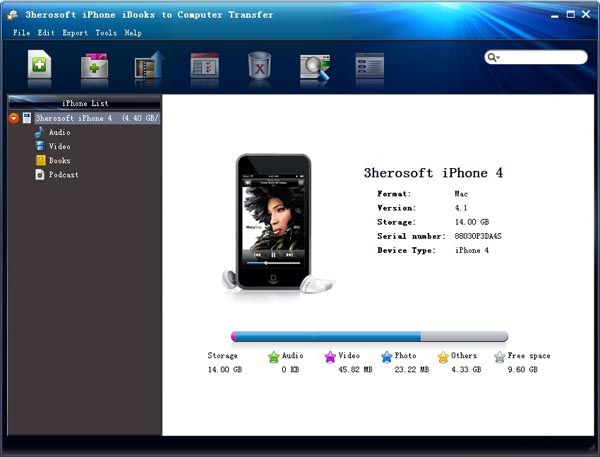Open the Podcast category
Screen dimensions: 600x457
(64, 175)
